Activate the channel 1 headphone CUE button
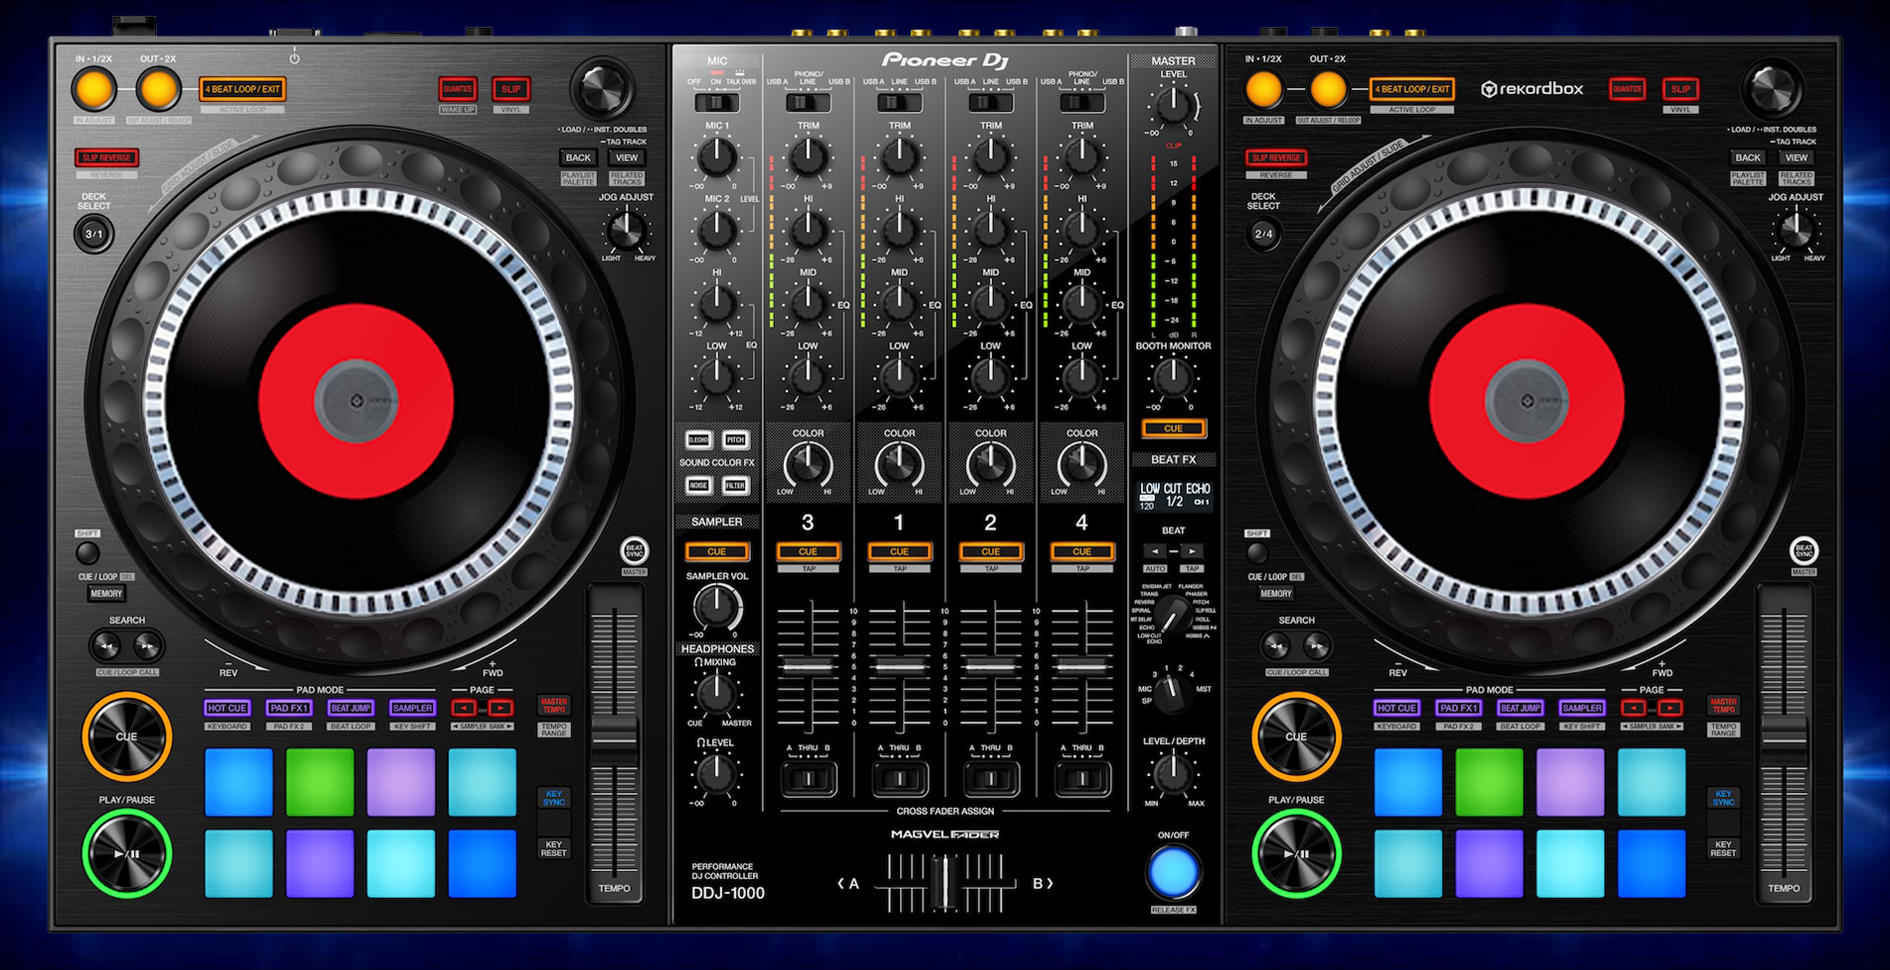 click(x=899, y=551)
